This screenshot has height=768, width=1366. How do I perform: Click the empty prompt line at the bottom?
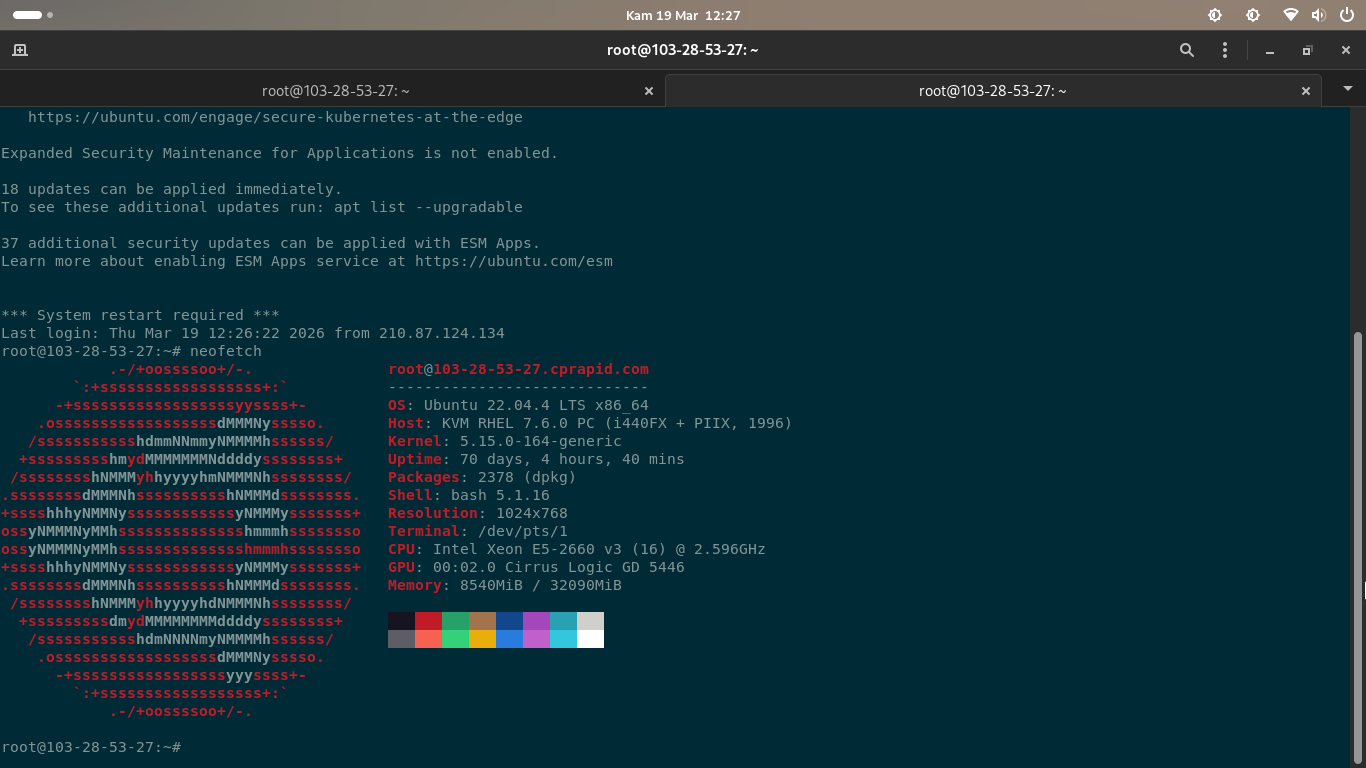(90, 747)
